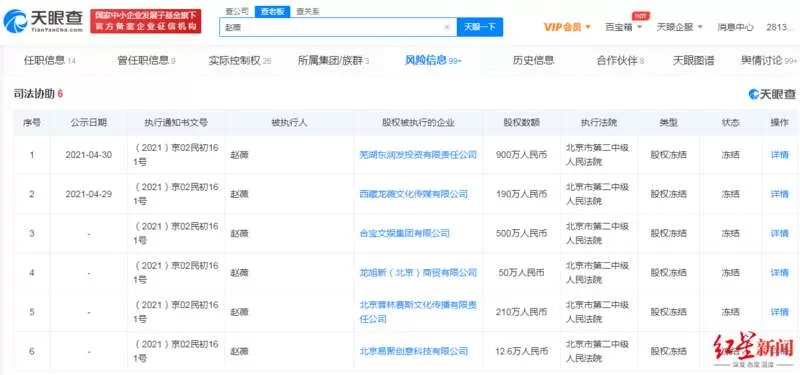Open 芜湖东润发投资有限责任公司 company link
Viewport: 800px width, 375px height.
[x=418, y=155]
